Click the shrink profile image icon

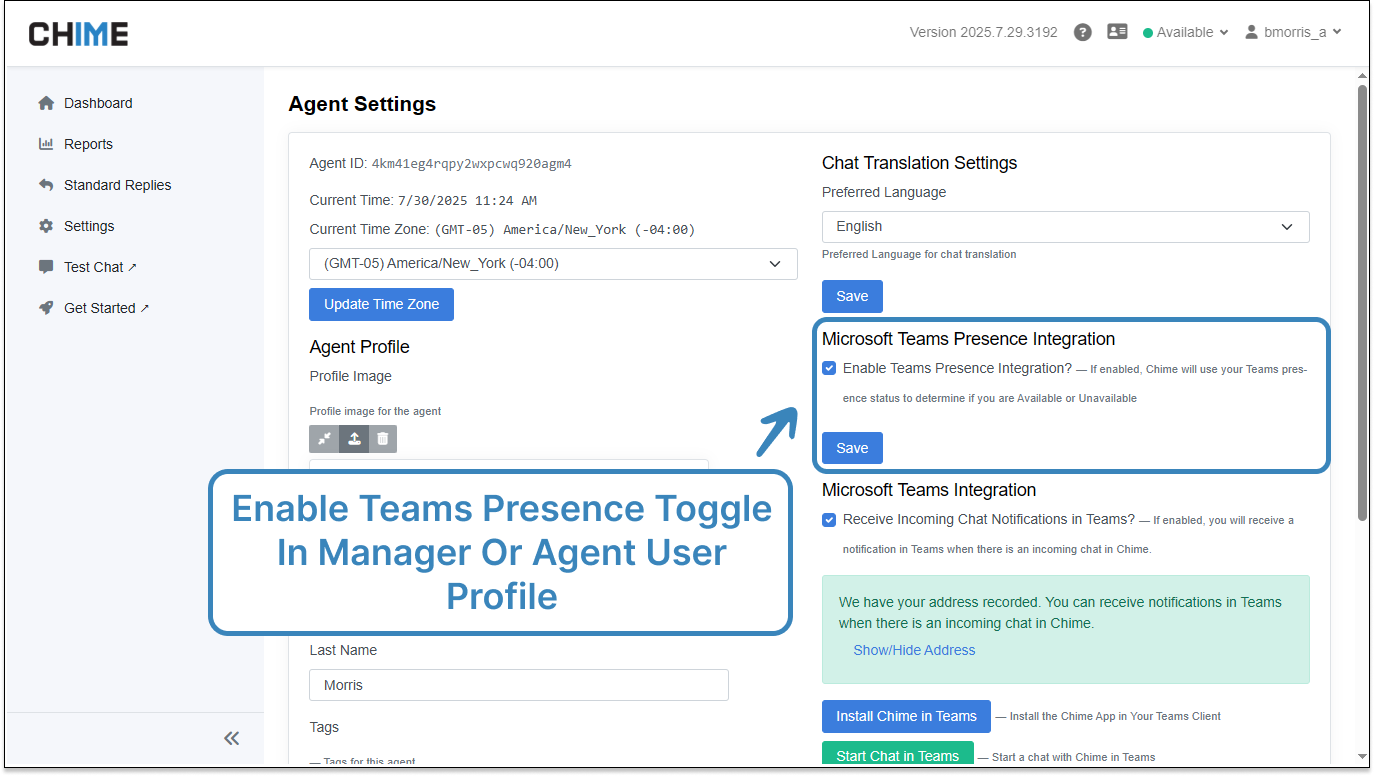(324, 439)
